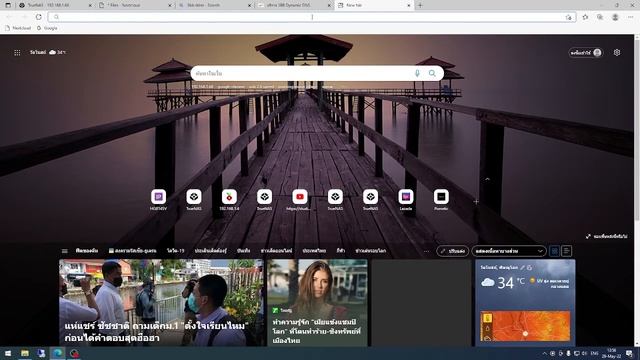Add this page to favorites star icon
The width and height of the screenshot is (640, 360).
(569, 17)
